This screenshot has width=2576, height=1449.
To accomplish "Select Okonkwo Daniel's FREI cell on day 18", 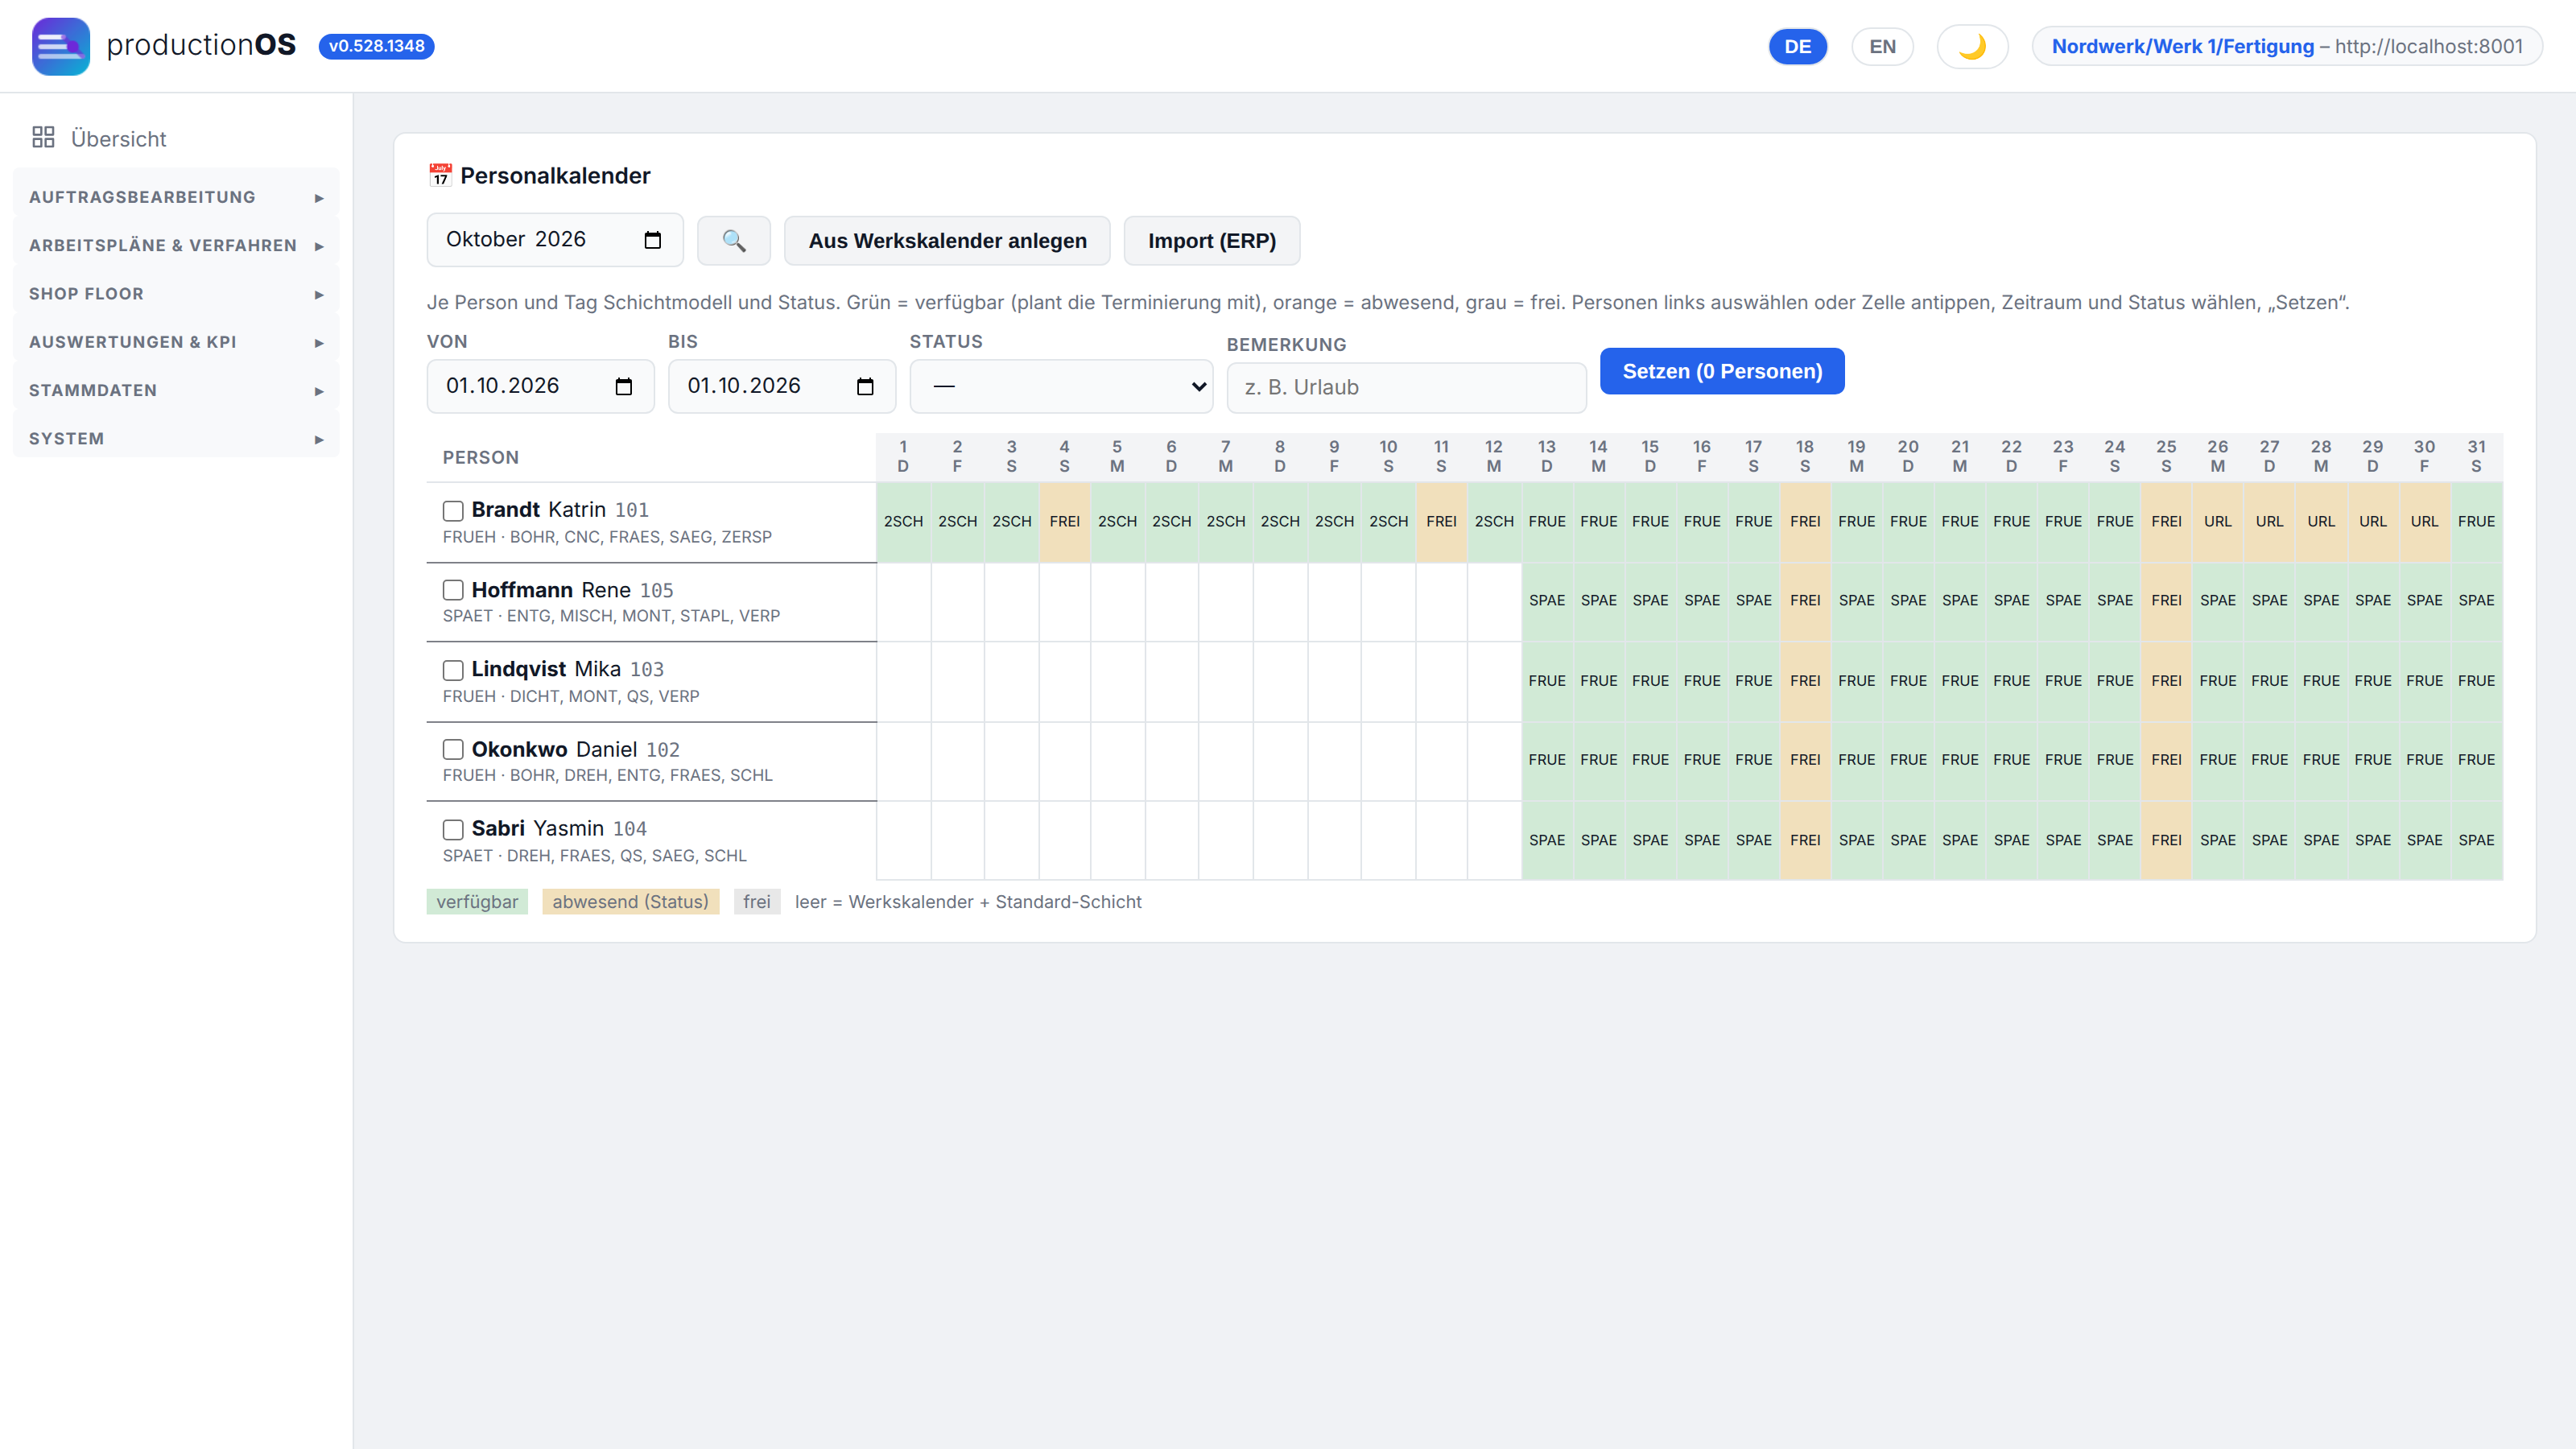I will pyautogui.click(x=1805, y=760).
